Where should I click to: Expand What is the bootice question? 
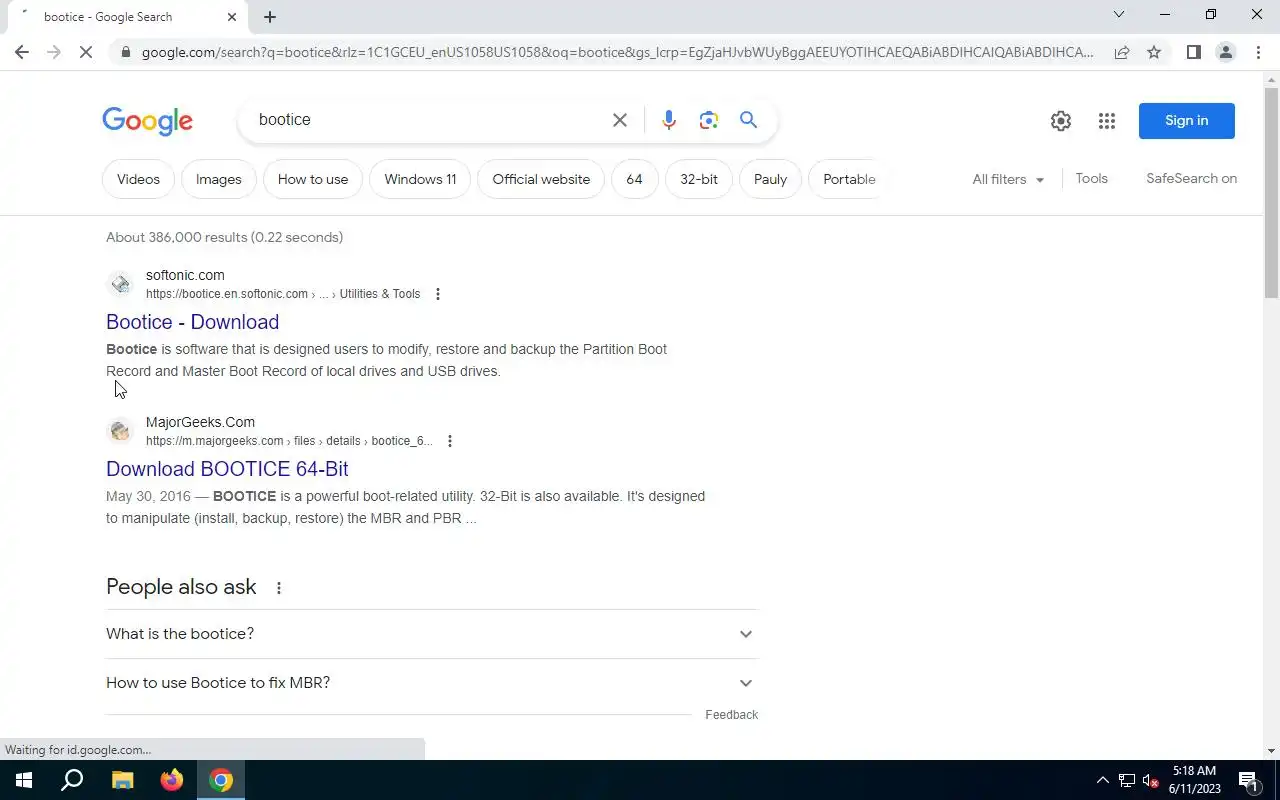pos(432,634)
